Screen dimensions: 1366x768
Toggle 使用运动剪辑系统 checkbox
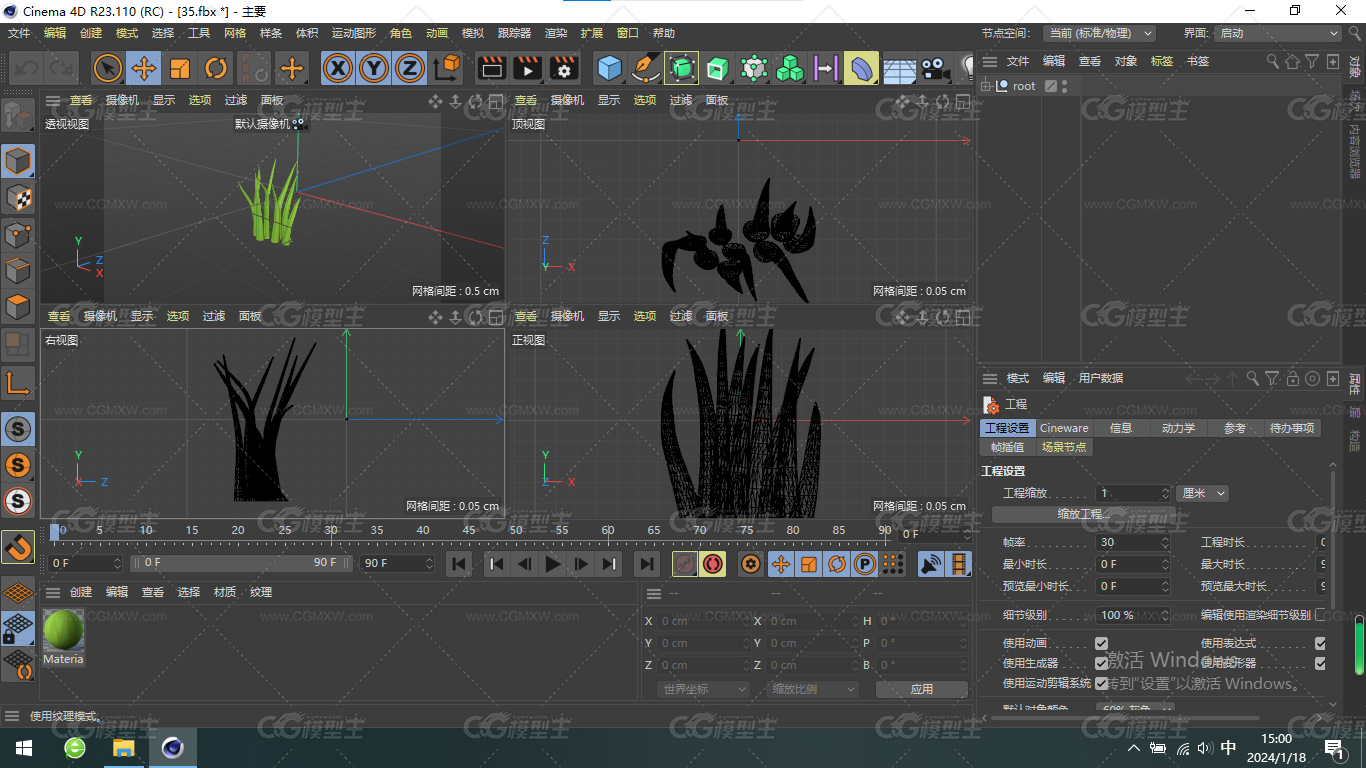tap(1101, 683)
